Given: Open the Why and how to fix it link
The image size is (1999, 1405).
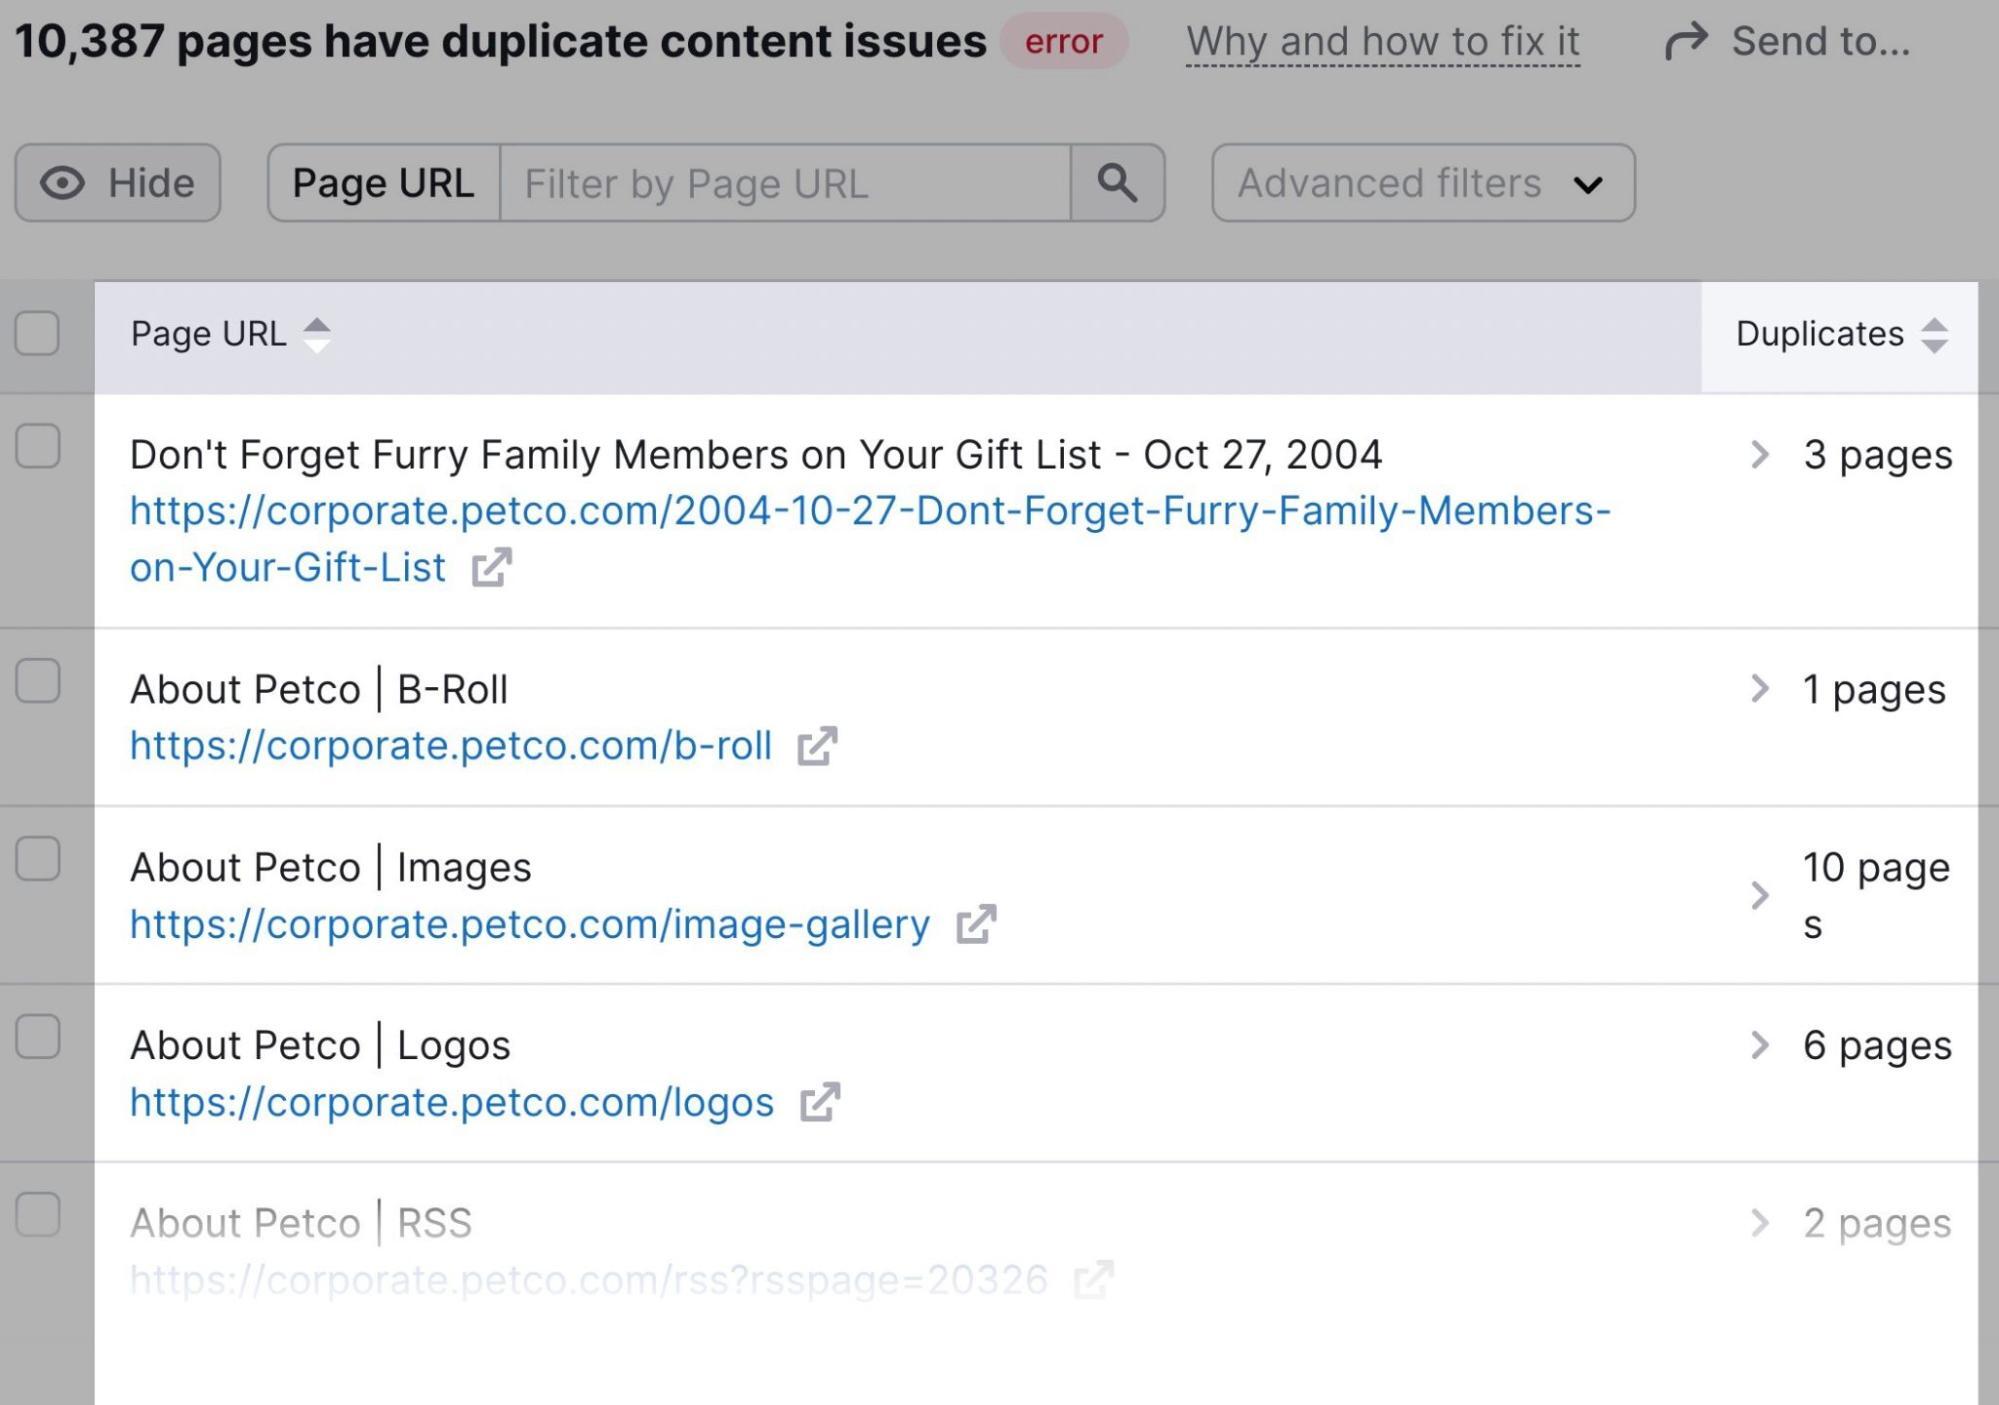Looking at the screenshot, I should (x=1382, y=40).
